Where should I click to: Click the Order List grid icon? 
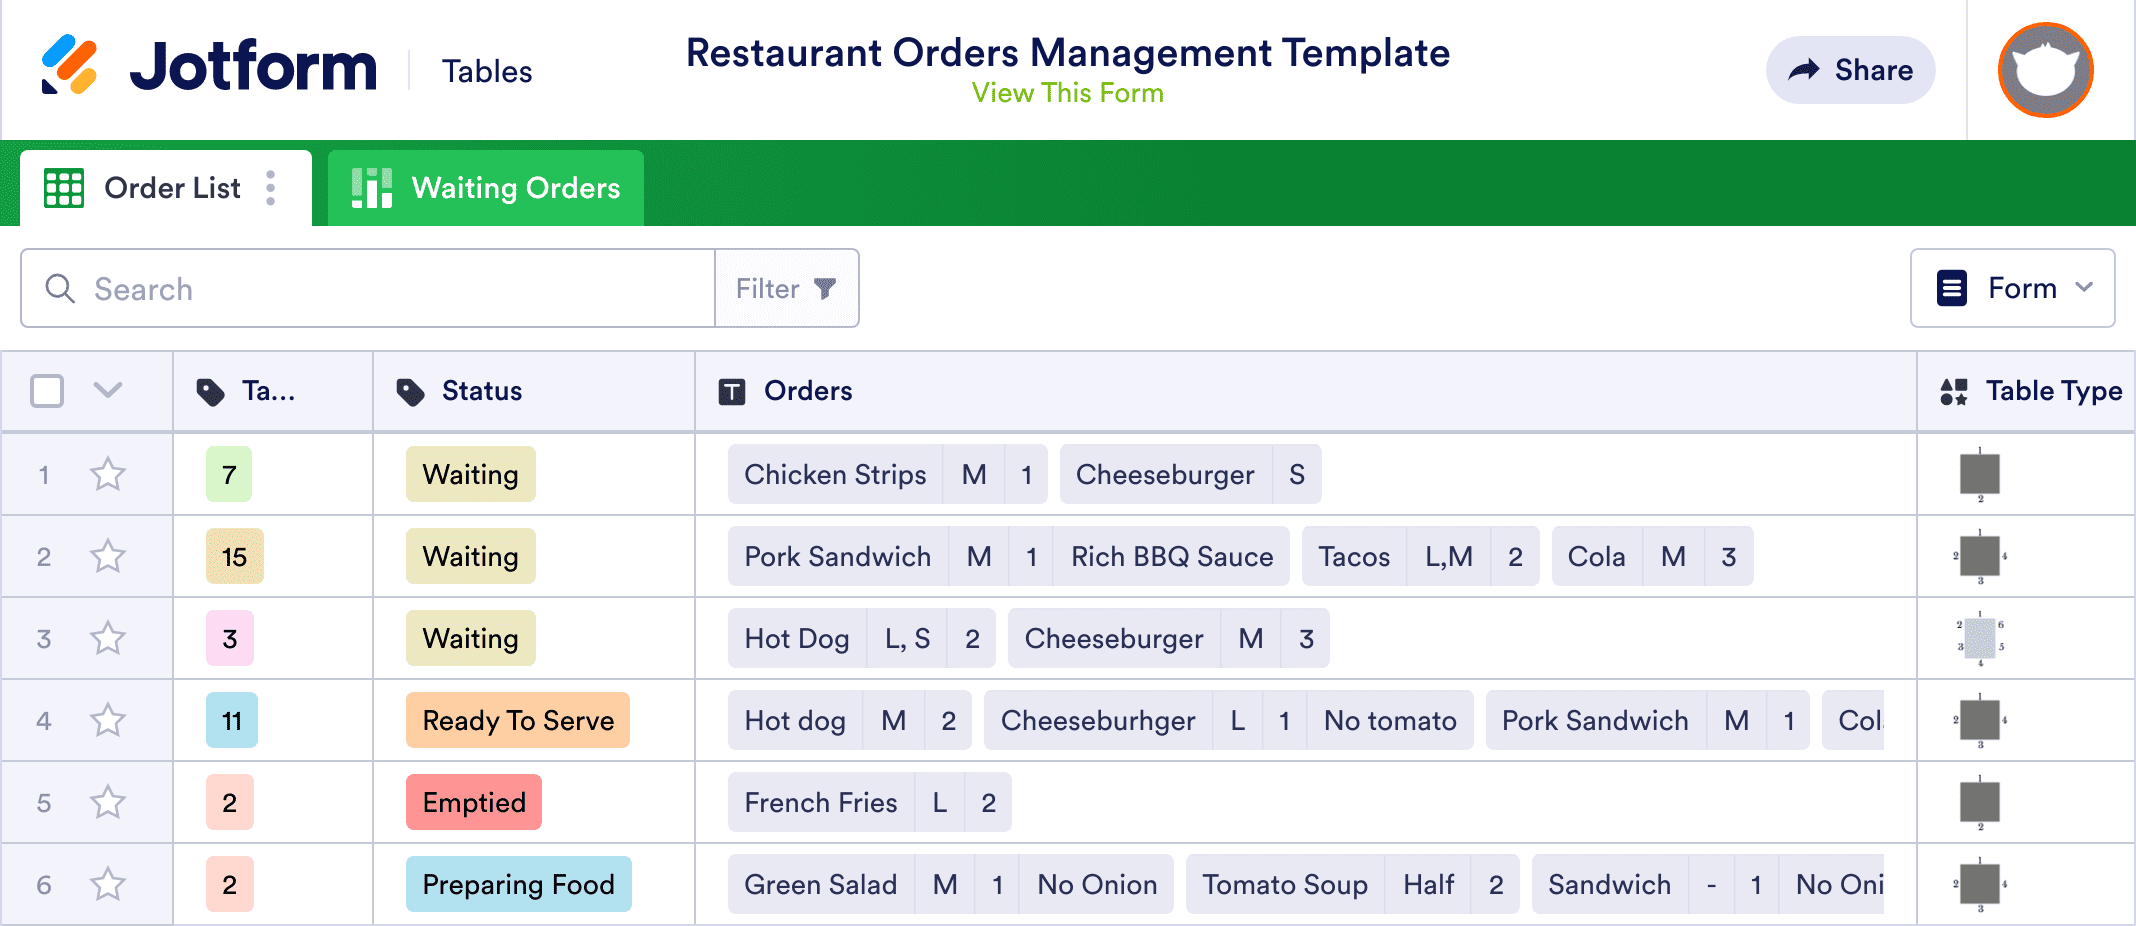[x=64, y=188]
